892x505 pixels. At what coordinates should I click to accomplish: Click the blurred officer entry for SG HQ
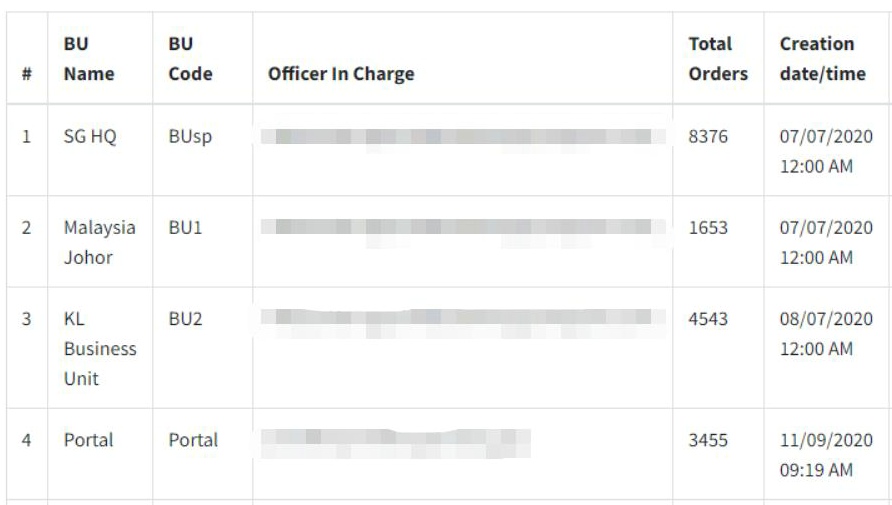tap(463, 140)
